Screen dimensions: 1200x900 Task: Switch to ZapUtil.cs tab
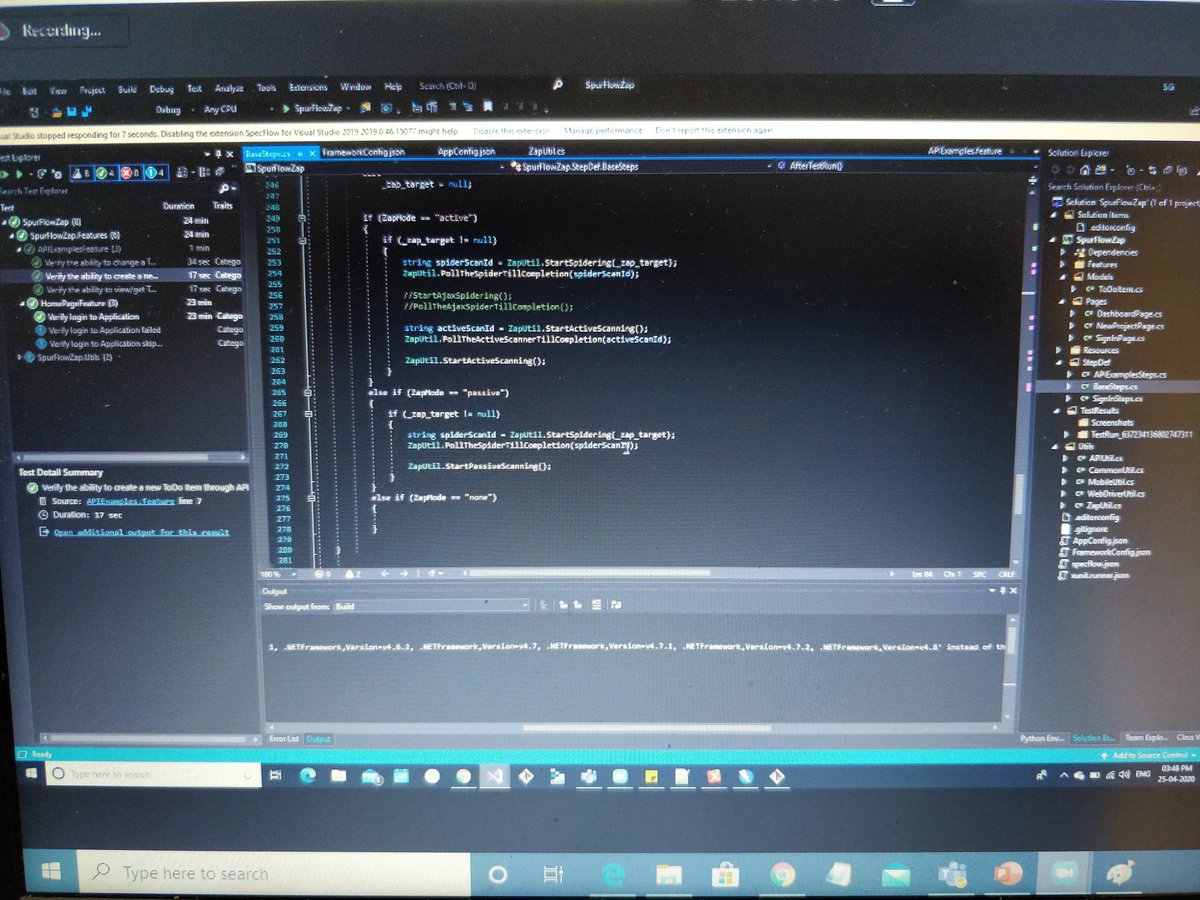(547, 152)
